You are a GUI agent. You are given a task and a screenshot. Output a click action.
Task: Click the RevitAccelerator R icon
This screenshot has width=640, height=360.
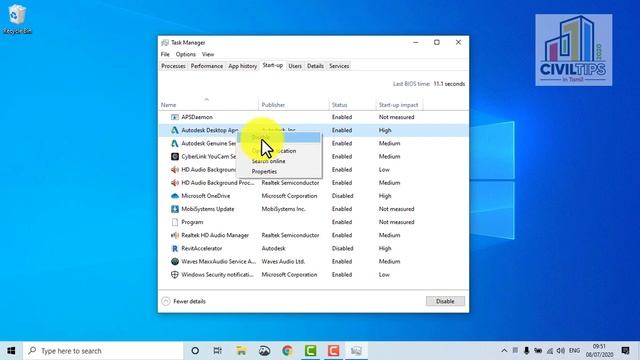(175, 248)
